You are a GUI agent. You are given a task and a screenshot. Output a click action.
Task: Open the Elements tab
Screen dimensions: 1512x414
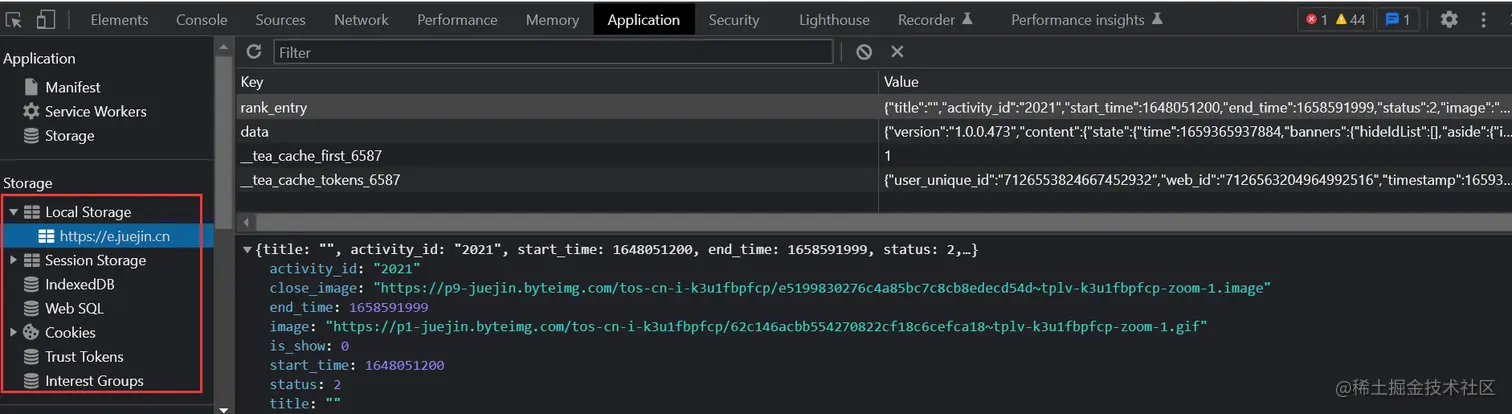point(119,20)
